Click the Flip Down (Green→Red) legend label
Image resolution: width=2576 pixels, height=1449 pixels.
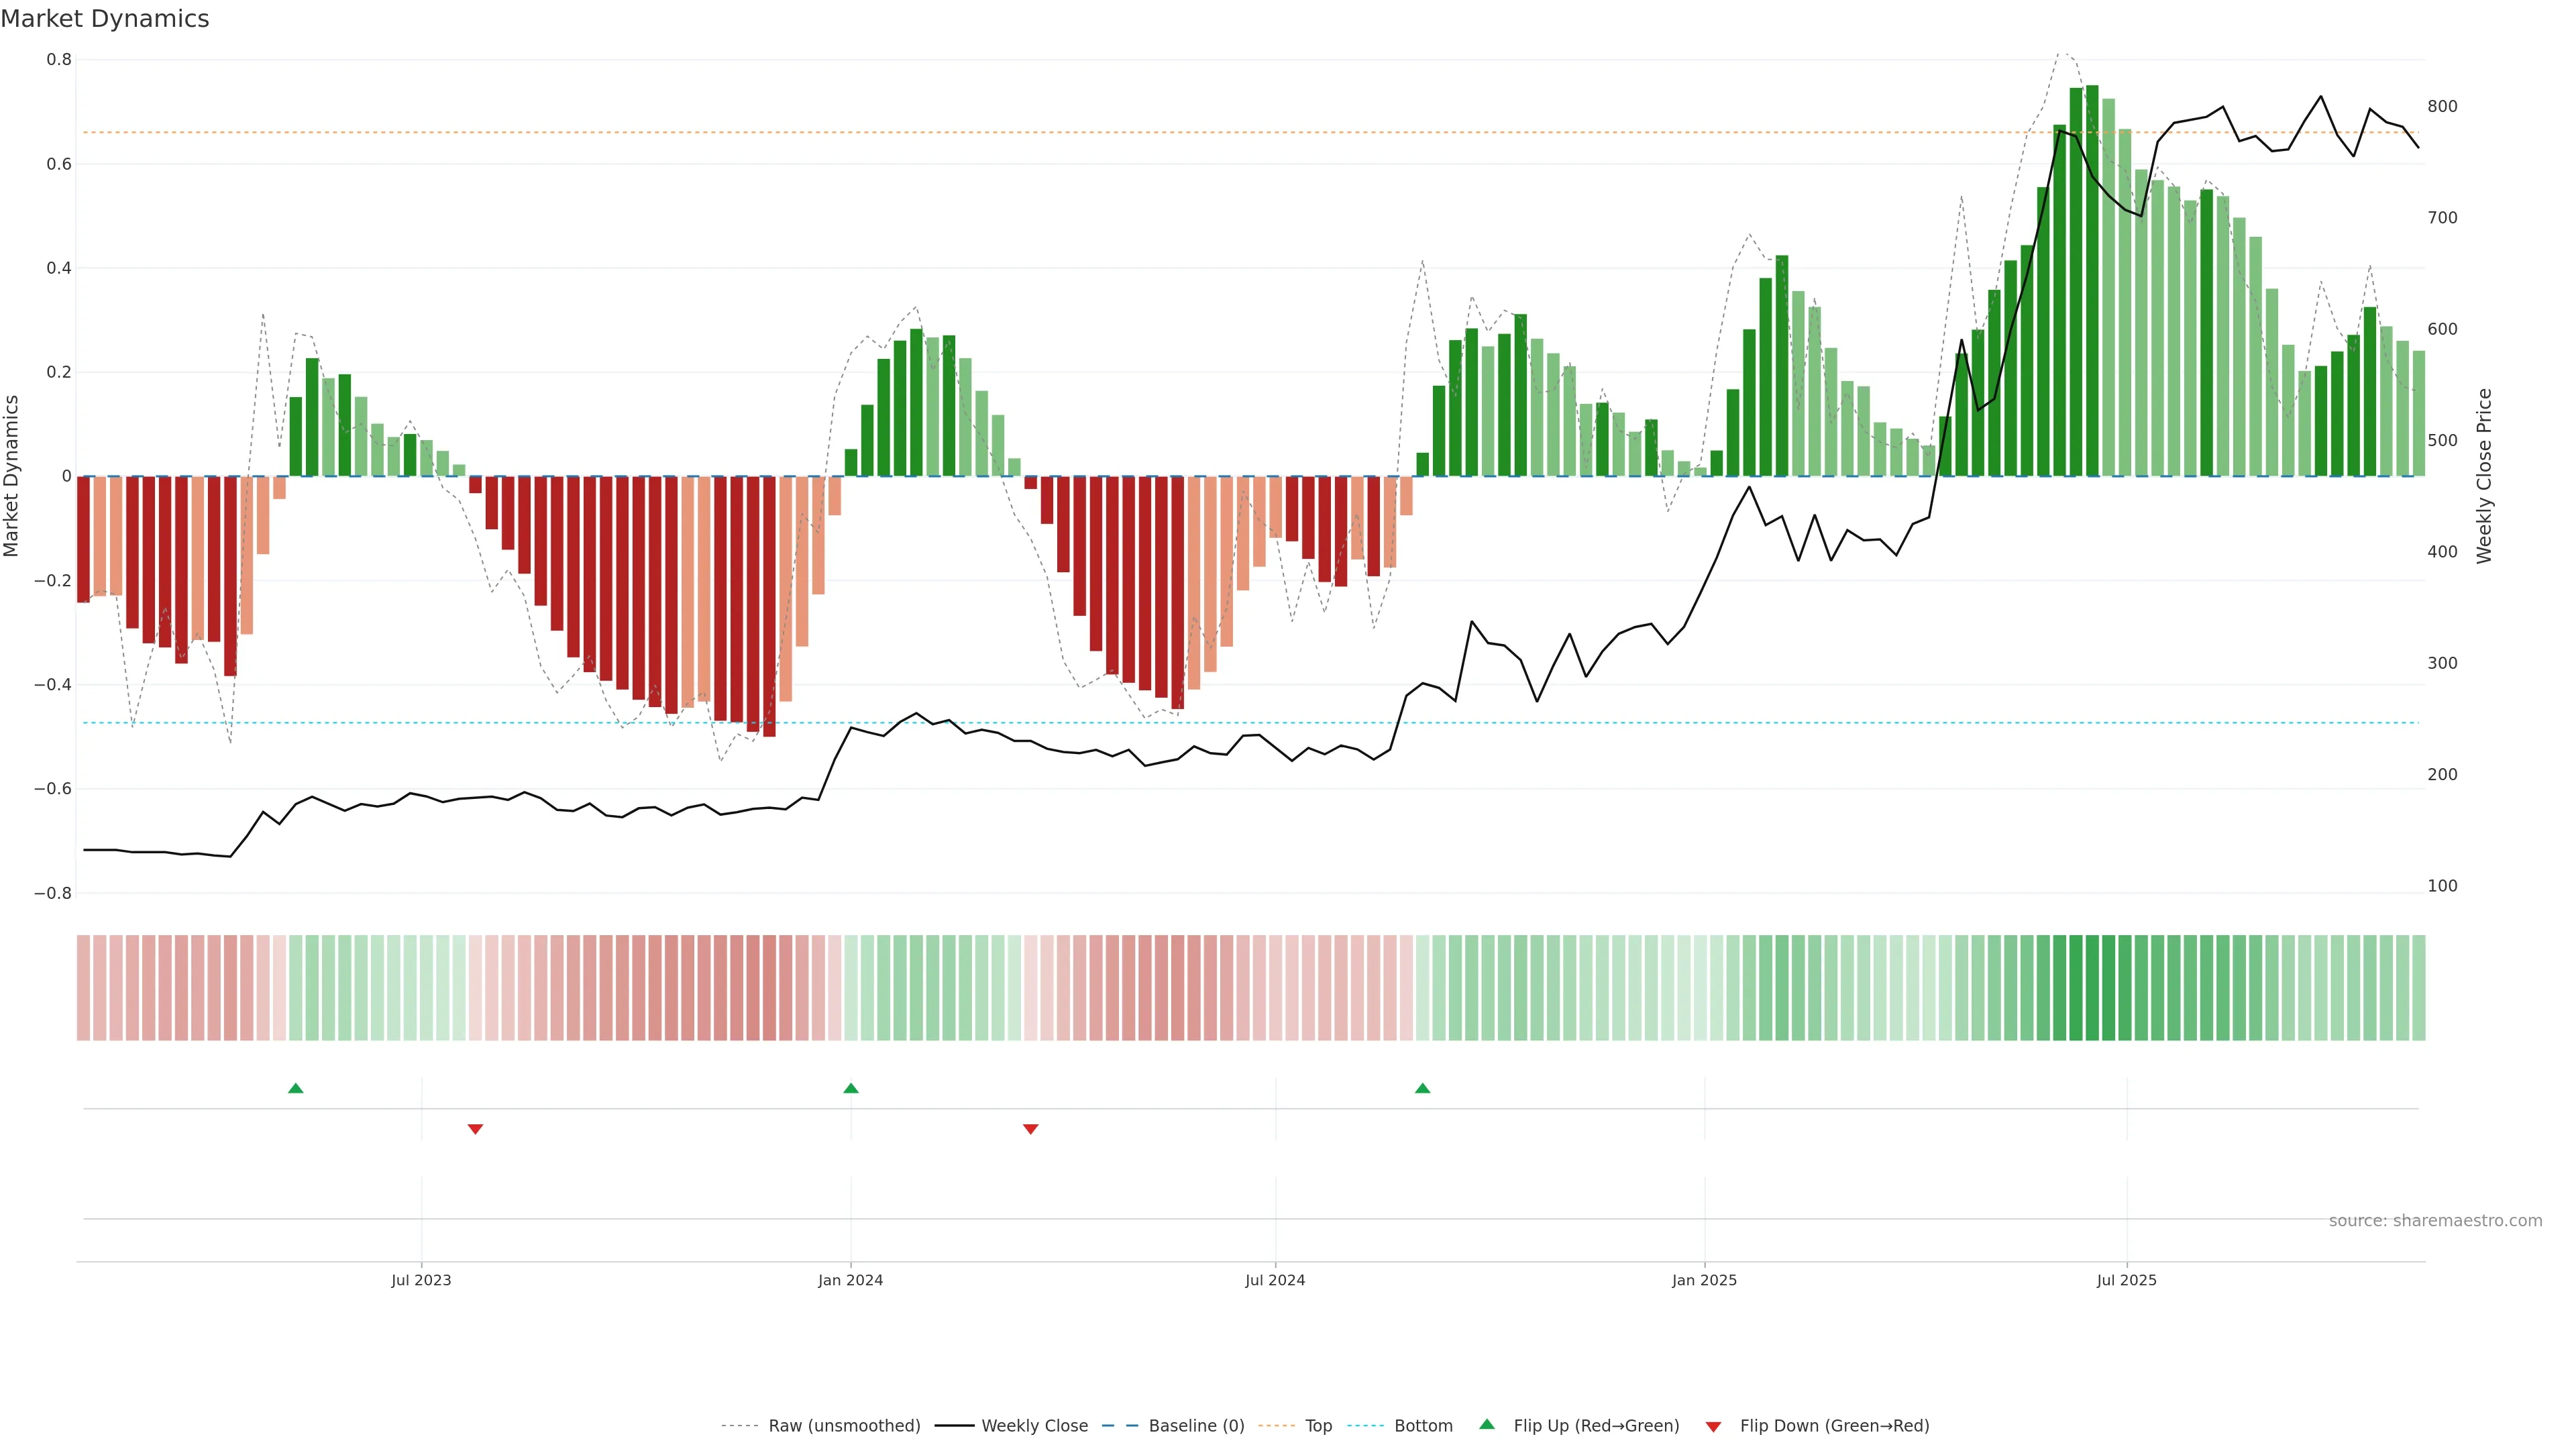[1834, 1426]
